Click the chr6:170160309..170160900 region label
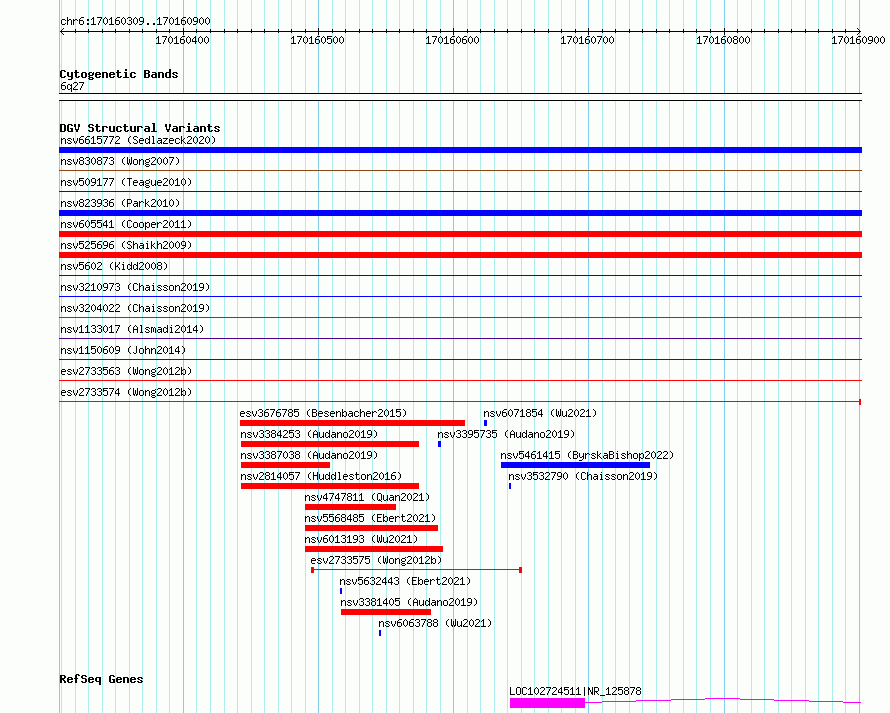890x713 pixels. pos(135,22)
